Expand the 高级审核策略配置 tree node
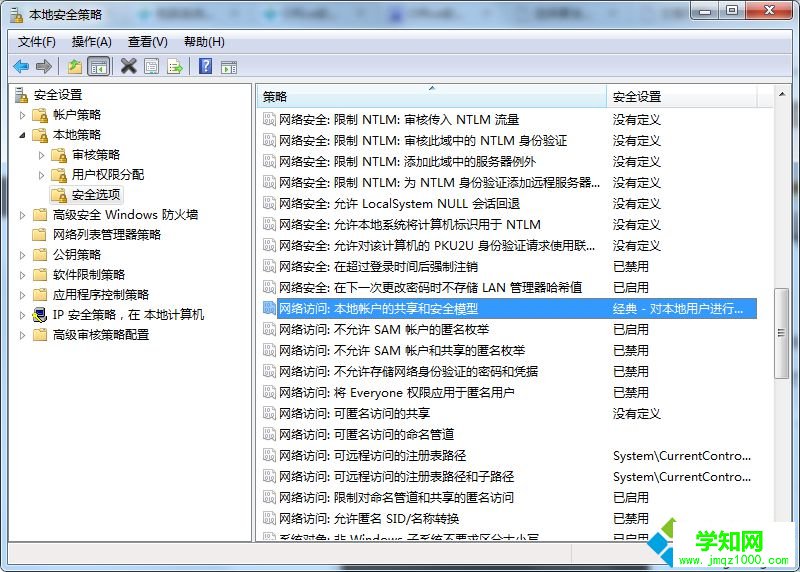The width and height of the screenshot is (800, 572). point(22,335)
